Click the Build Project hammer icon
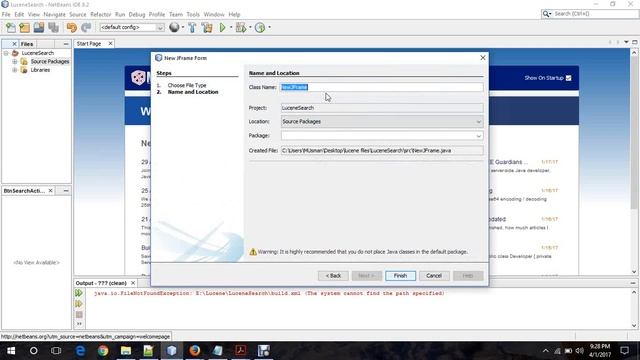Image resolution: width=640 pixels, height=360 pixels. pos(192,27)
